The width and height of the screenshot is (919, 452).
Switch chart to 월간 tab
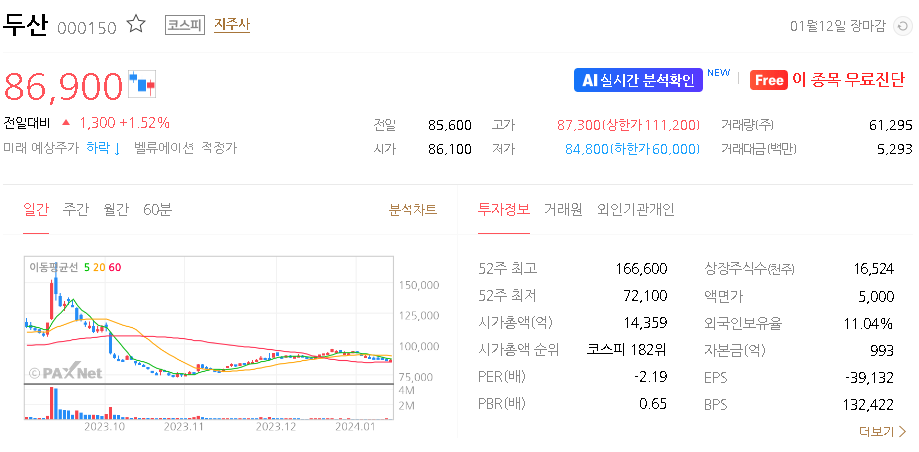click(x=115, y=210)
